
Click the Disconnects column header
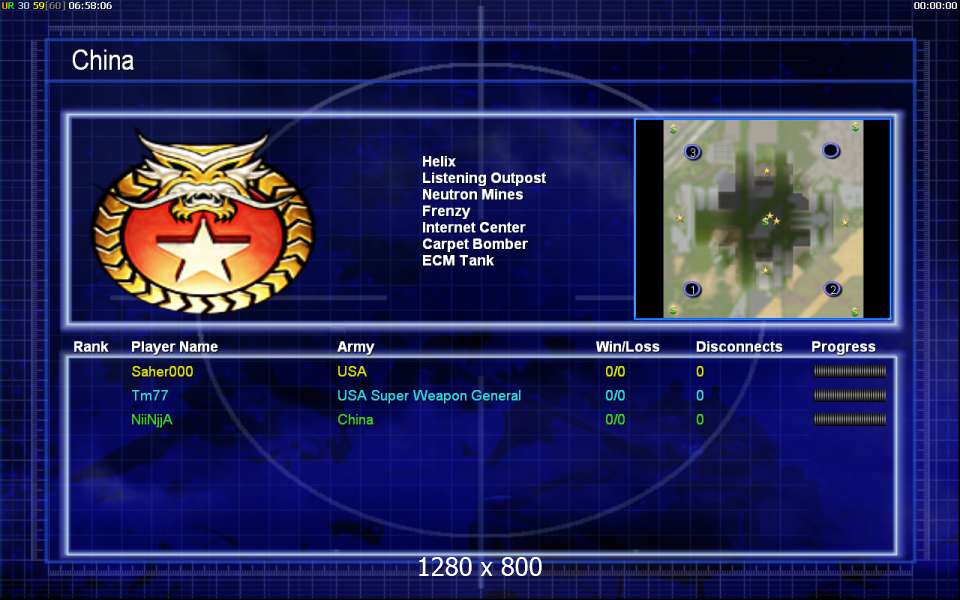739,347
